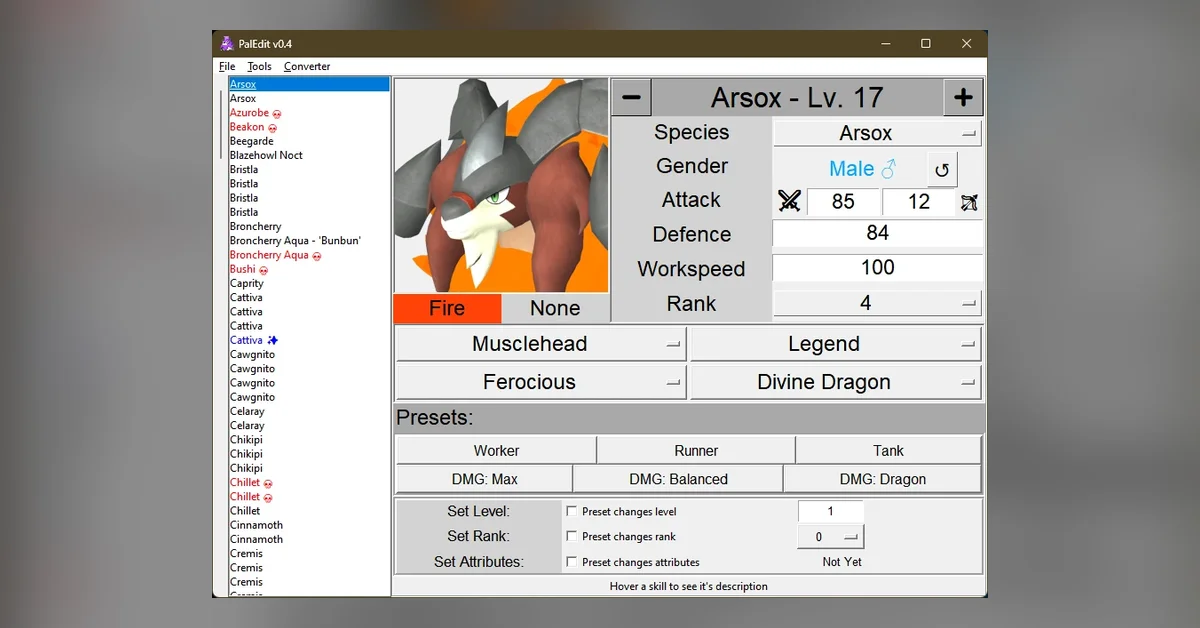Click the skull icon beside red Broncherry Aqua
This screenshot has width=1200, height=628.
[x=317, y=256]
